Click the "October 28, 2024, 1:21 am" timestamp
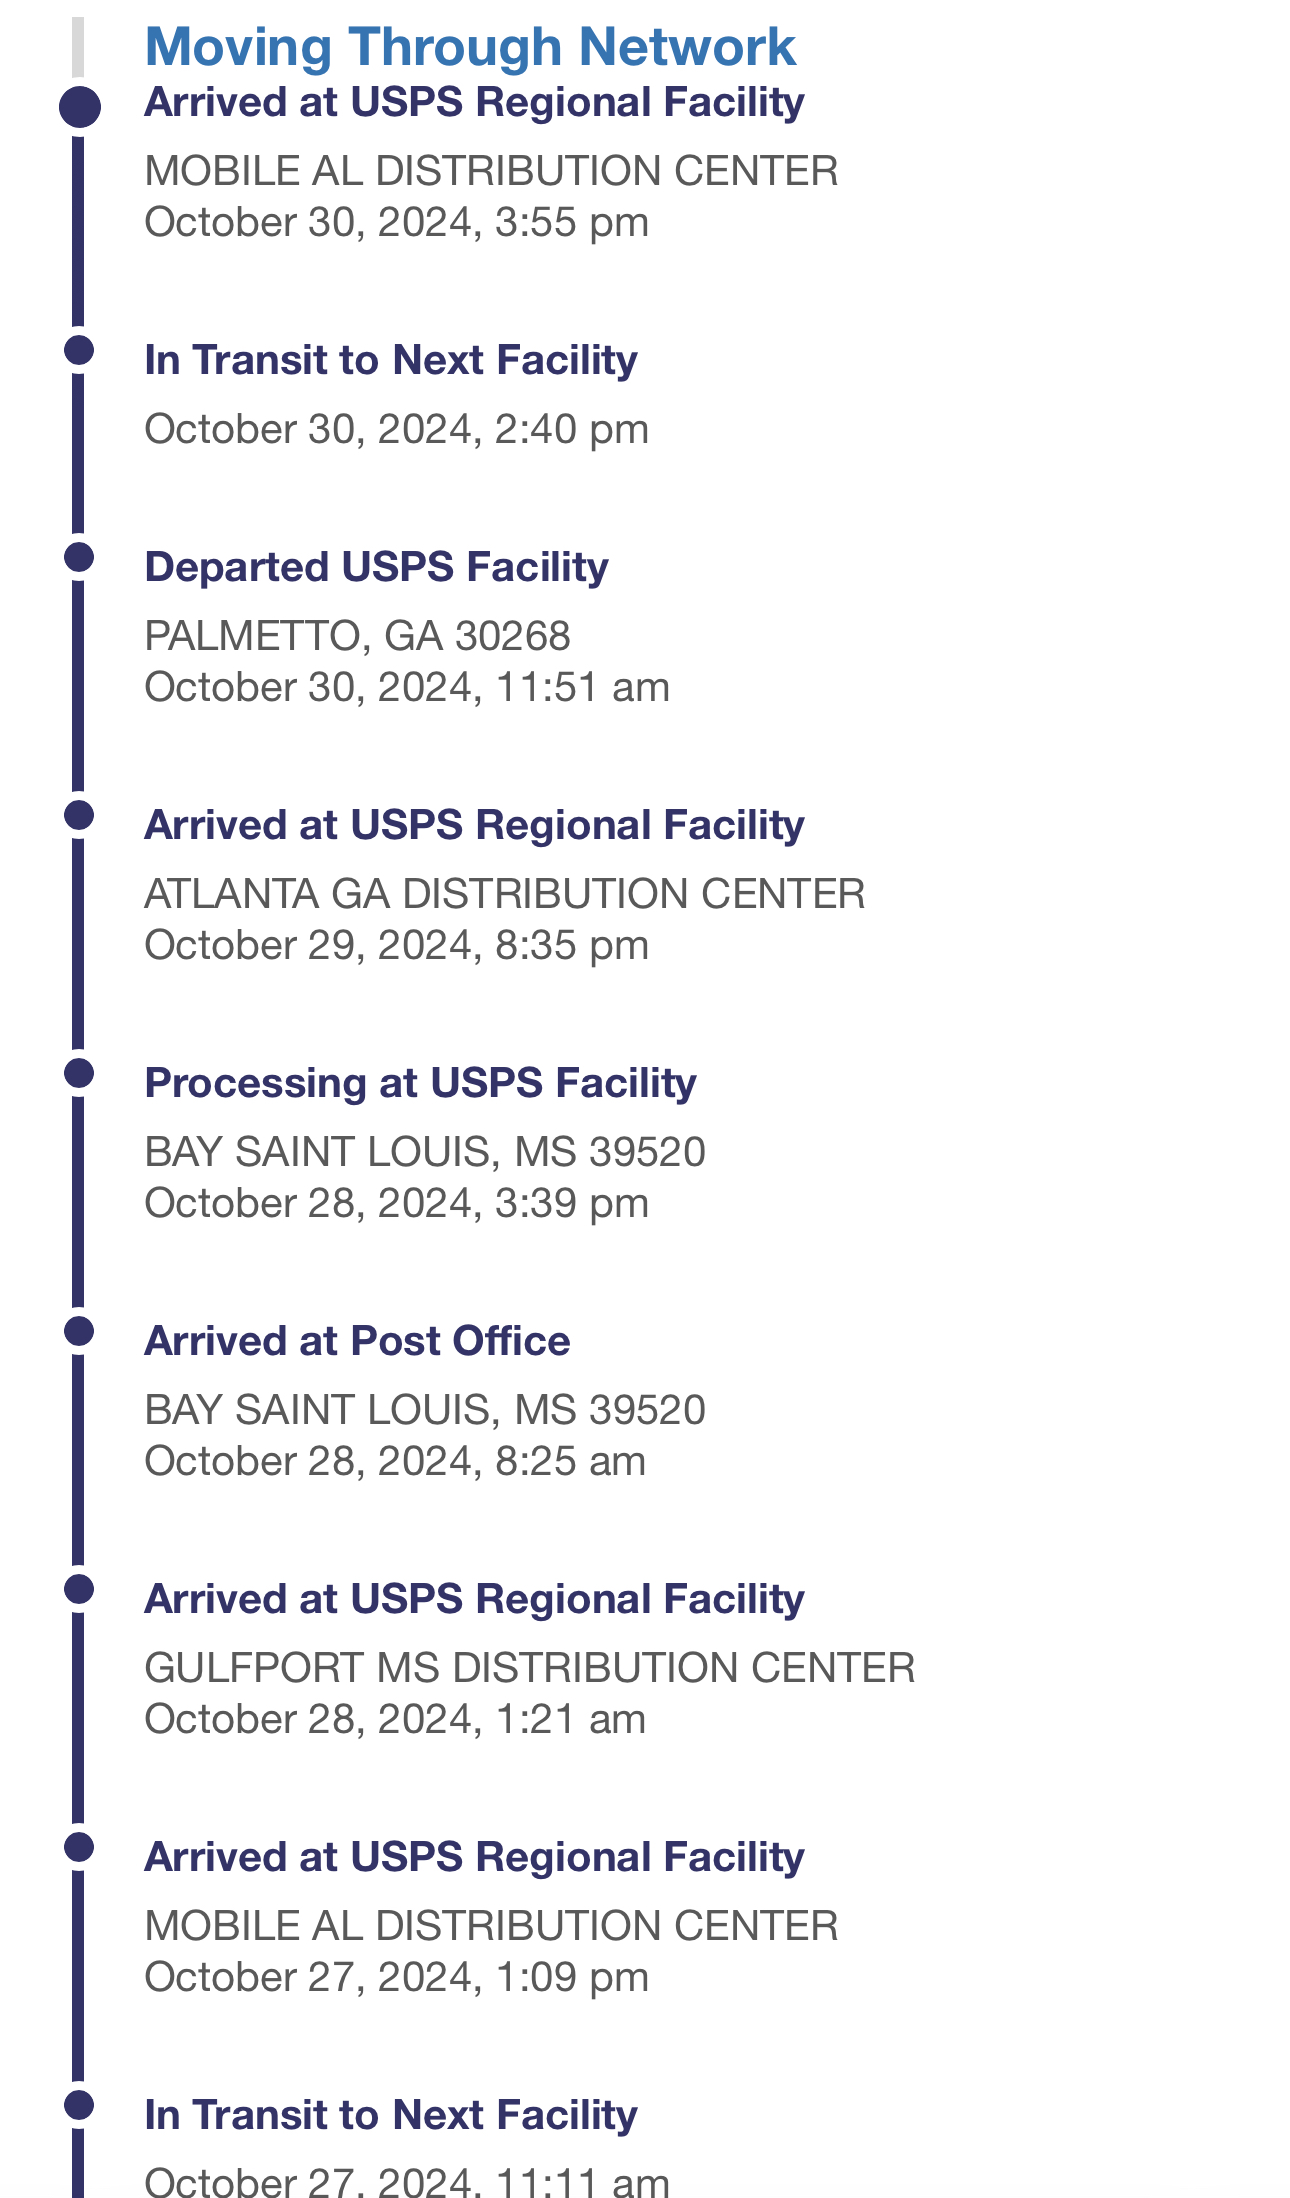 (x=395, y=1720)
